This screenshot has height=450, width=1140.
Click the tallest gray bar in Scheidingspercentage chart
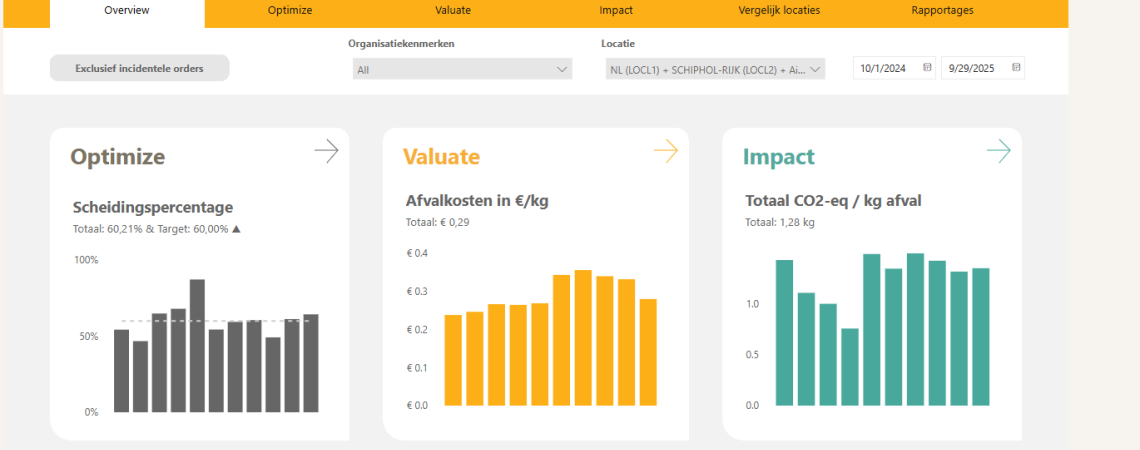tap(197, 345)
